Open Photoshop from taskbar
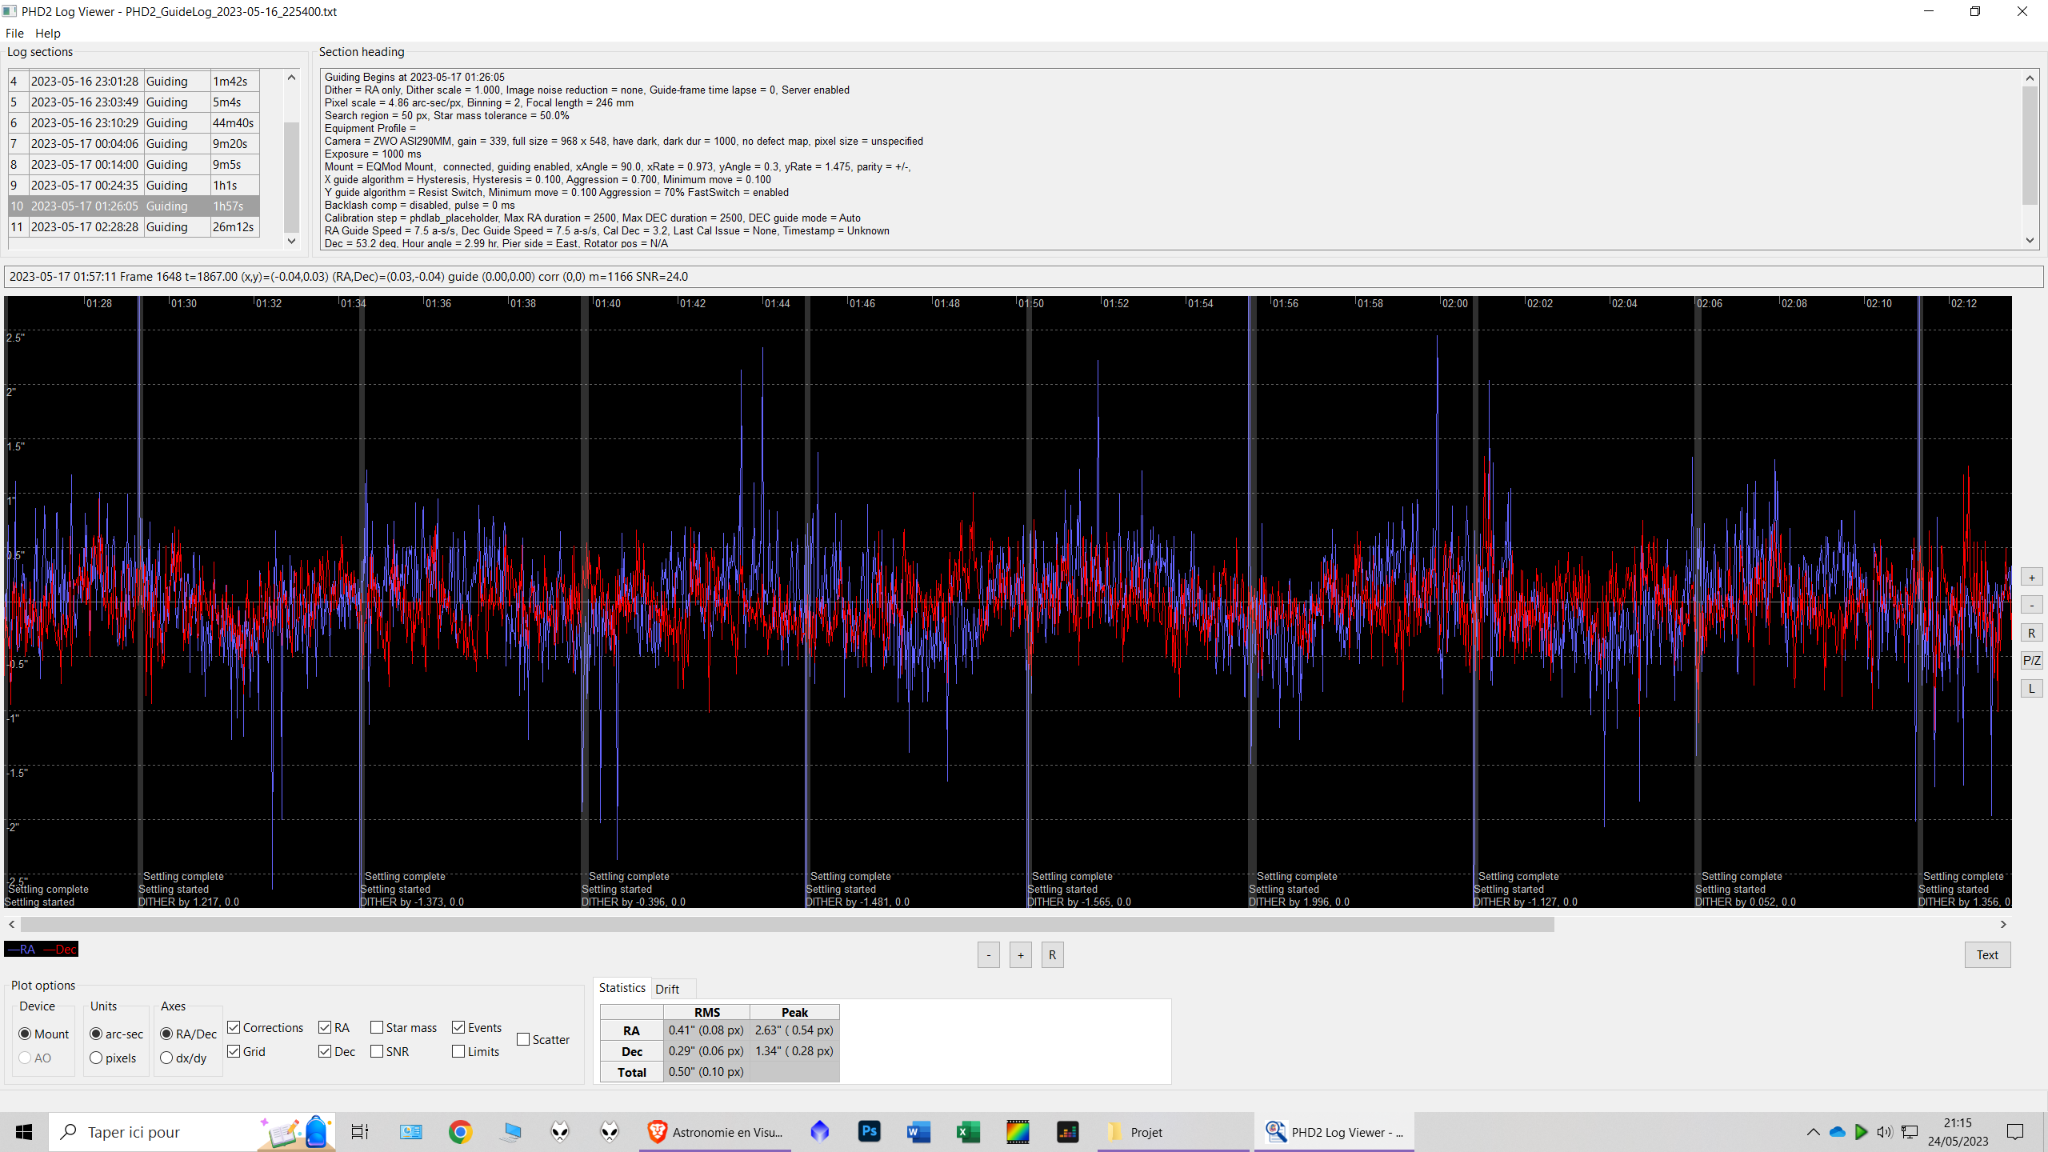 [x=869, y=1132]
